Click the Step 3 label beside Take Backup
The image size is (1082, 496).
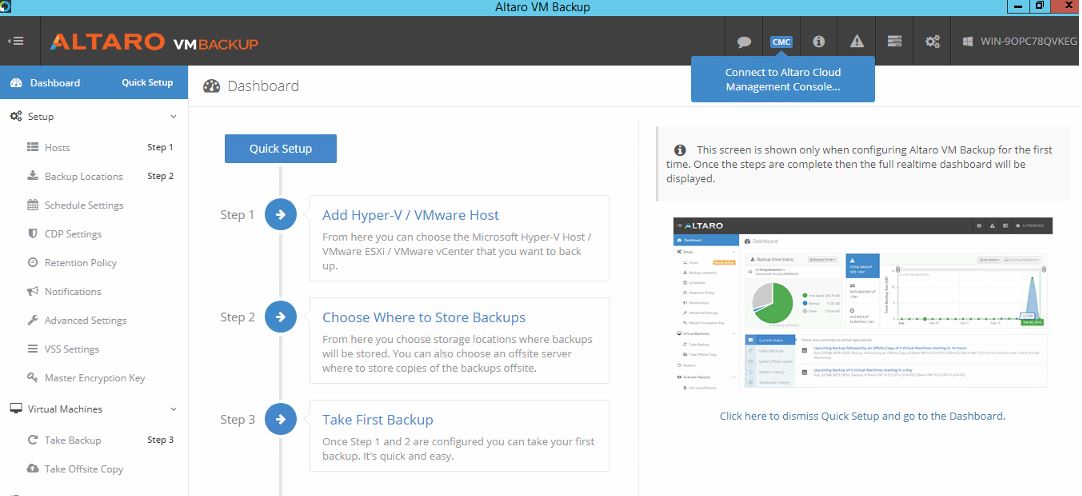point(160,440)
